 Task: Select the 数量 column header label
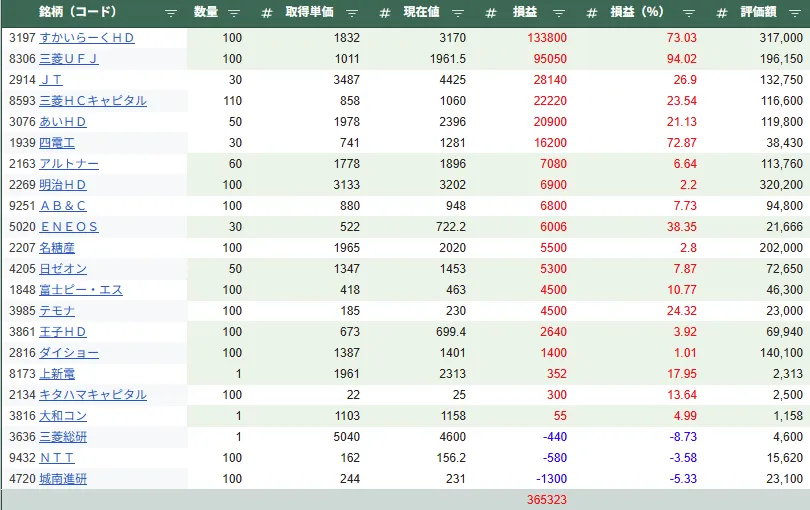206,12
